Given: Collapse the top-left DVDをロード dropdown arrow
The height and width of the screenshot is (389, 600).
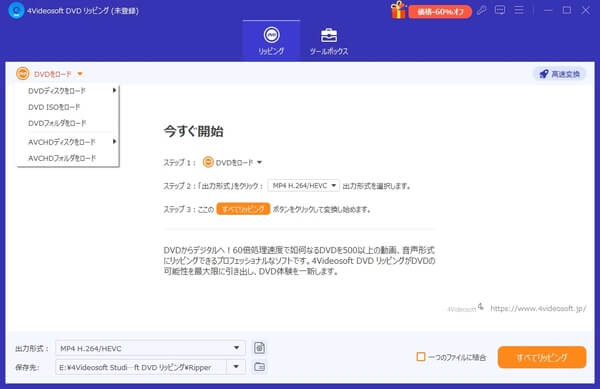Looking at the screenshot, I should (80, 74).
